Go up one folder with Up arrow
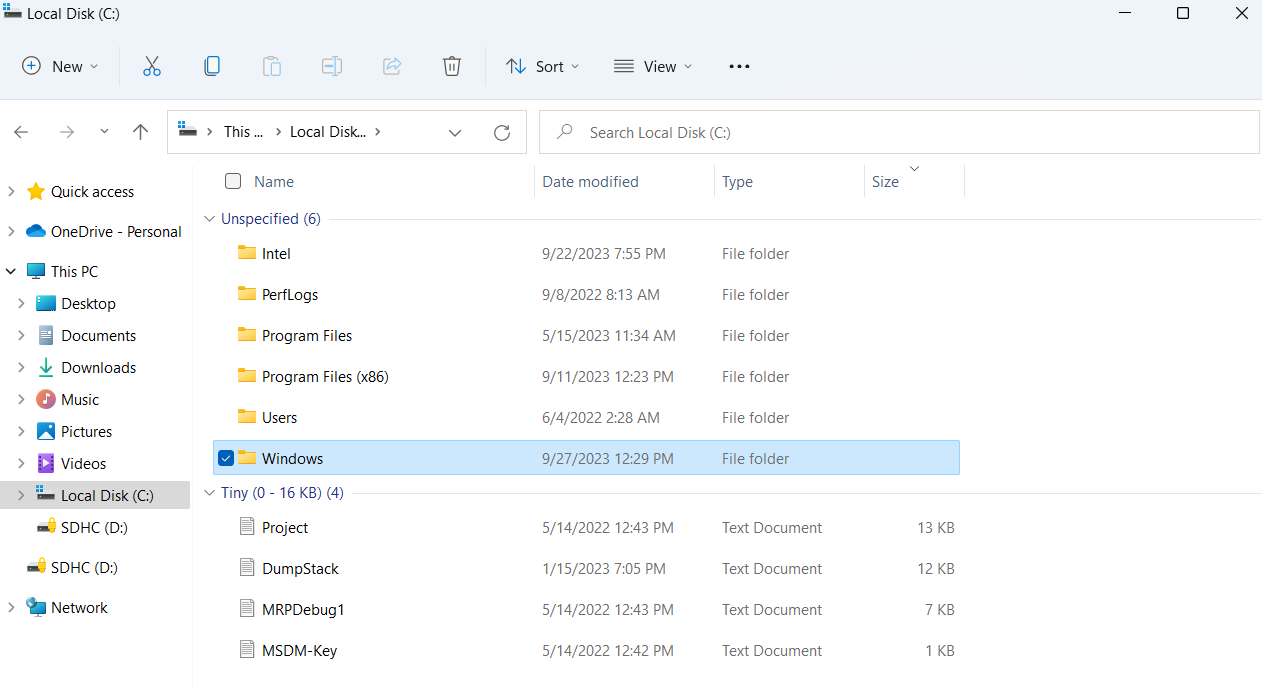 [141, 132]
